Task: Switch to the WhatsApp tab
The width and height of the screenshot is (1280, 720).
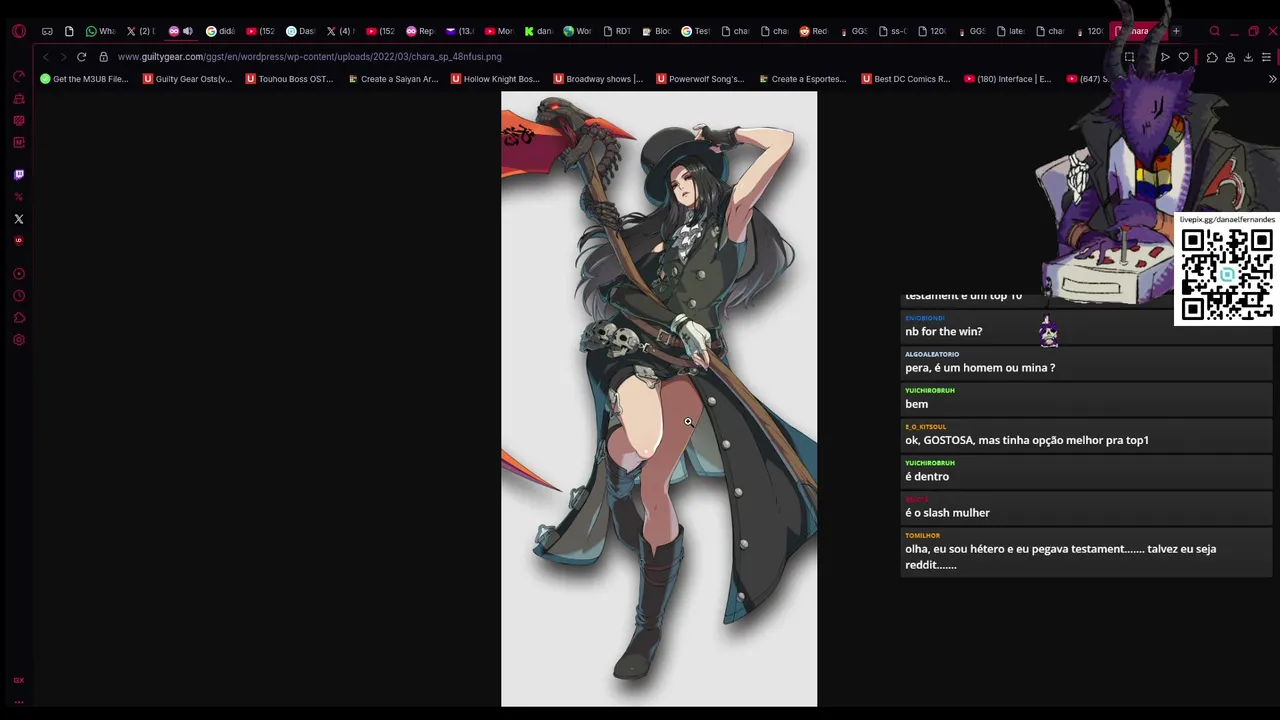Action: tap(100, 31)
